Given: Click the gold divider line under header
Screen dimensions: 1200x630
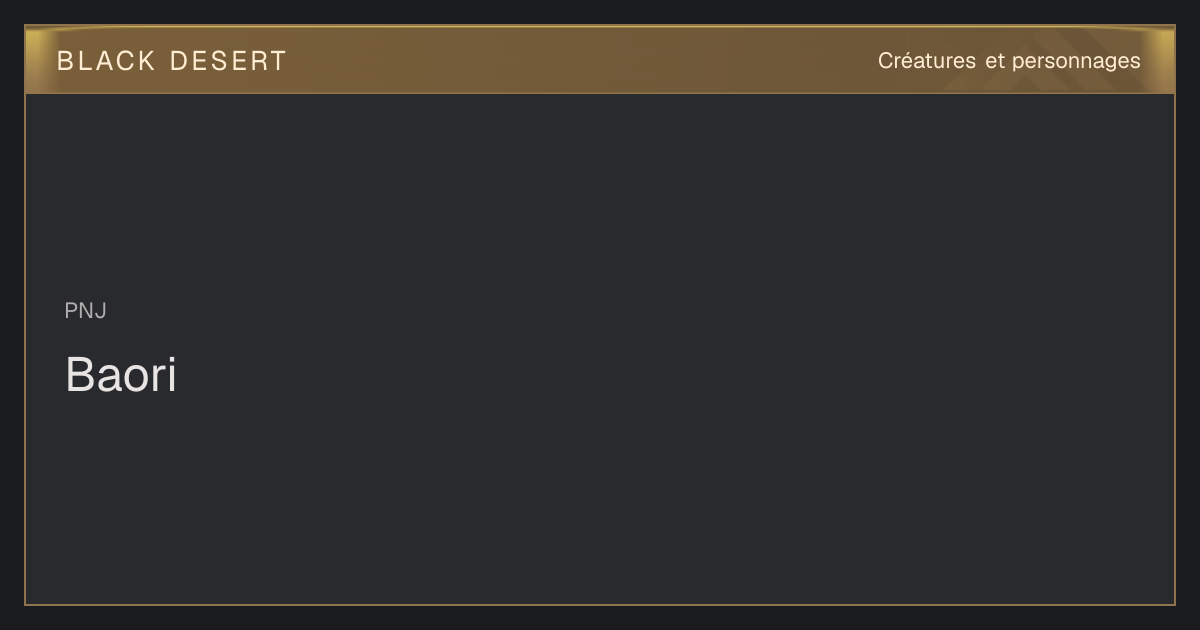Looking at the screenshot, I should click(600, 93).
